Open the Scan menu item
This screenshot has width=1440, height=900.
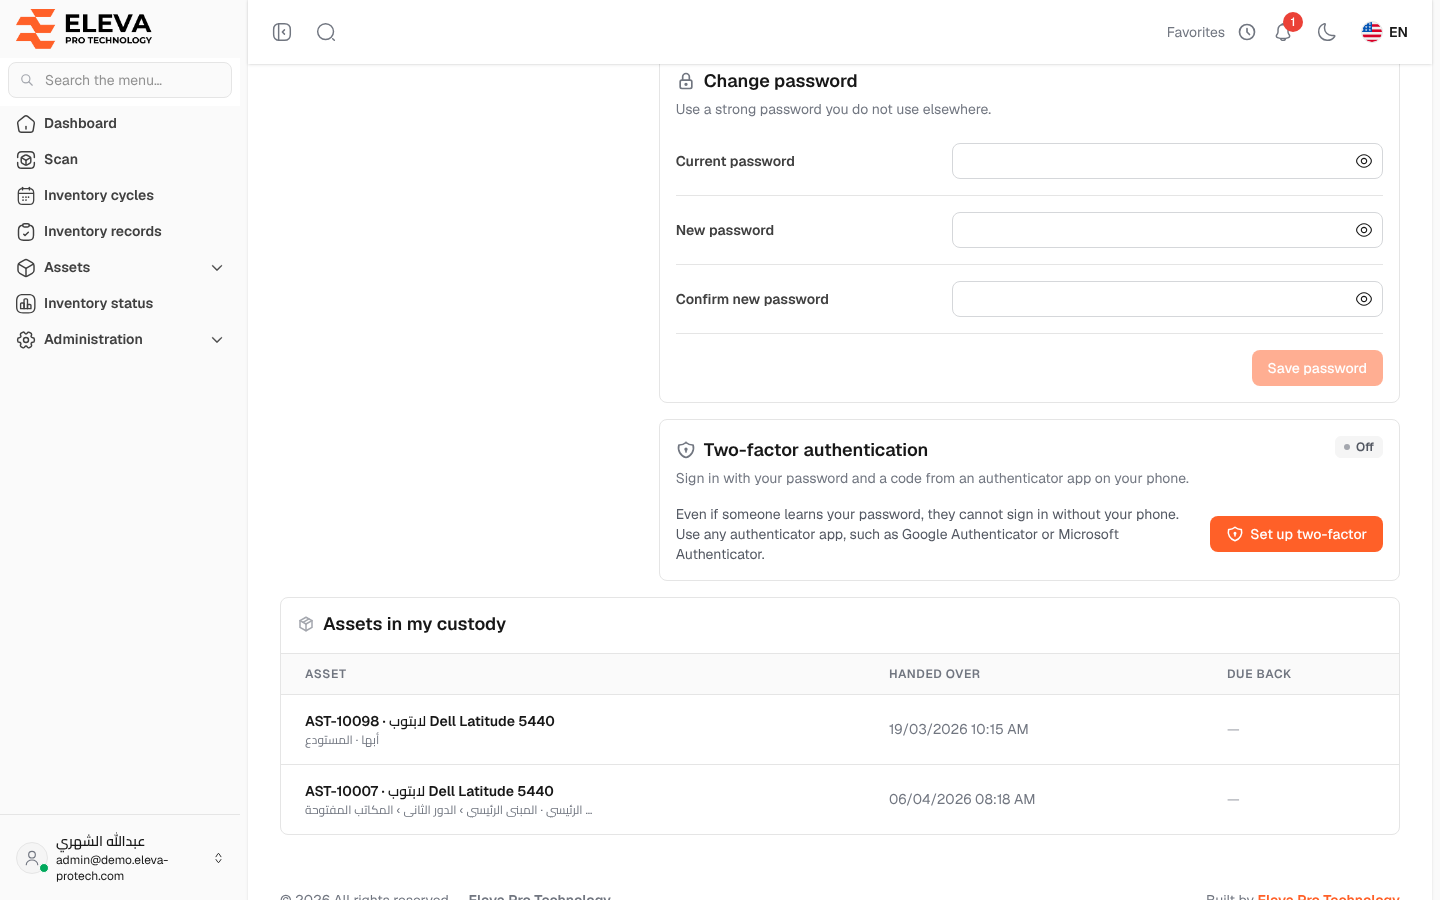pos(120,160)
